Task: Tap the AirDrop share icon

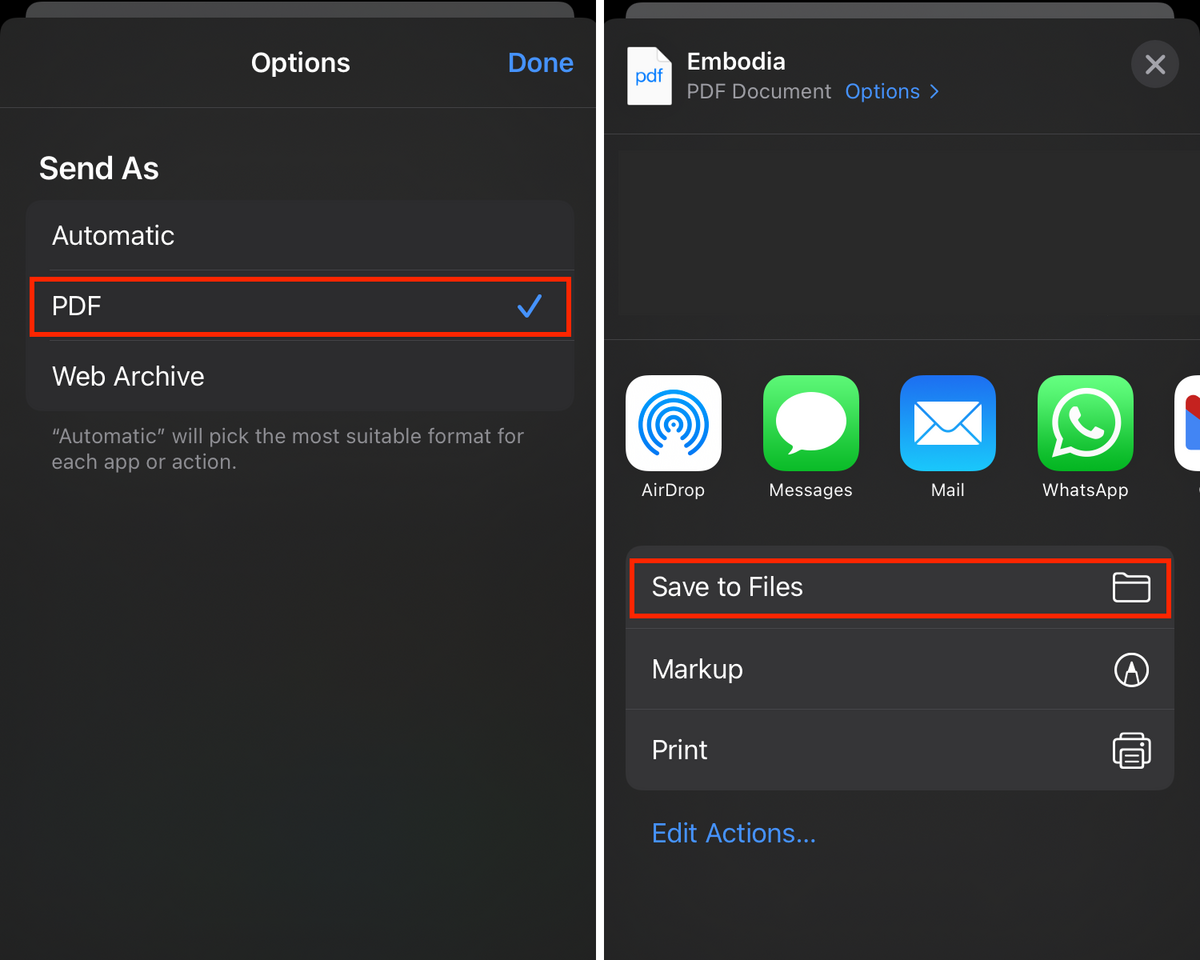Action: [x=673, y=423]
